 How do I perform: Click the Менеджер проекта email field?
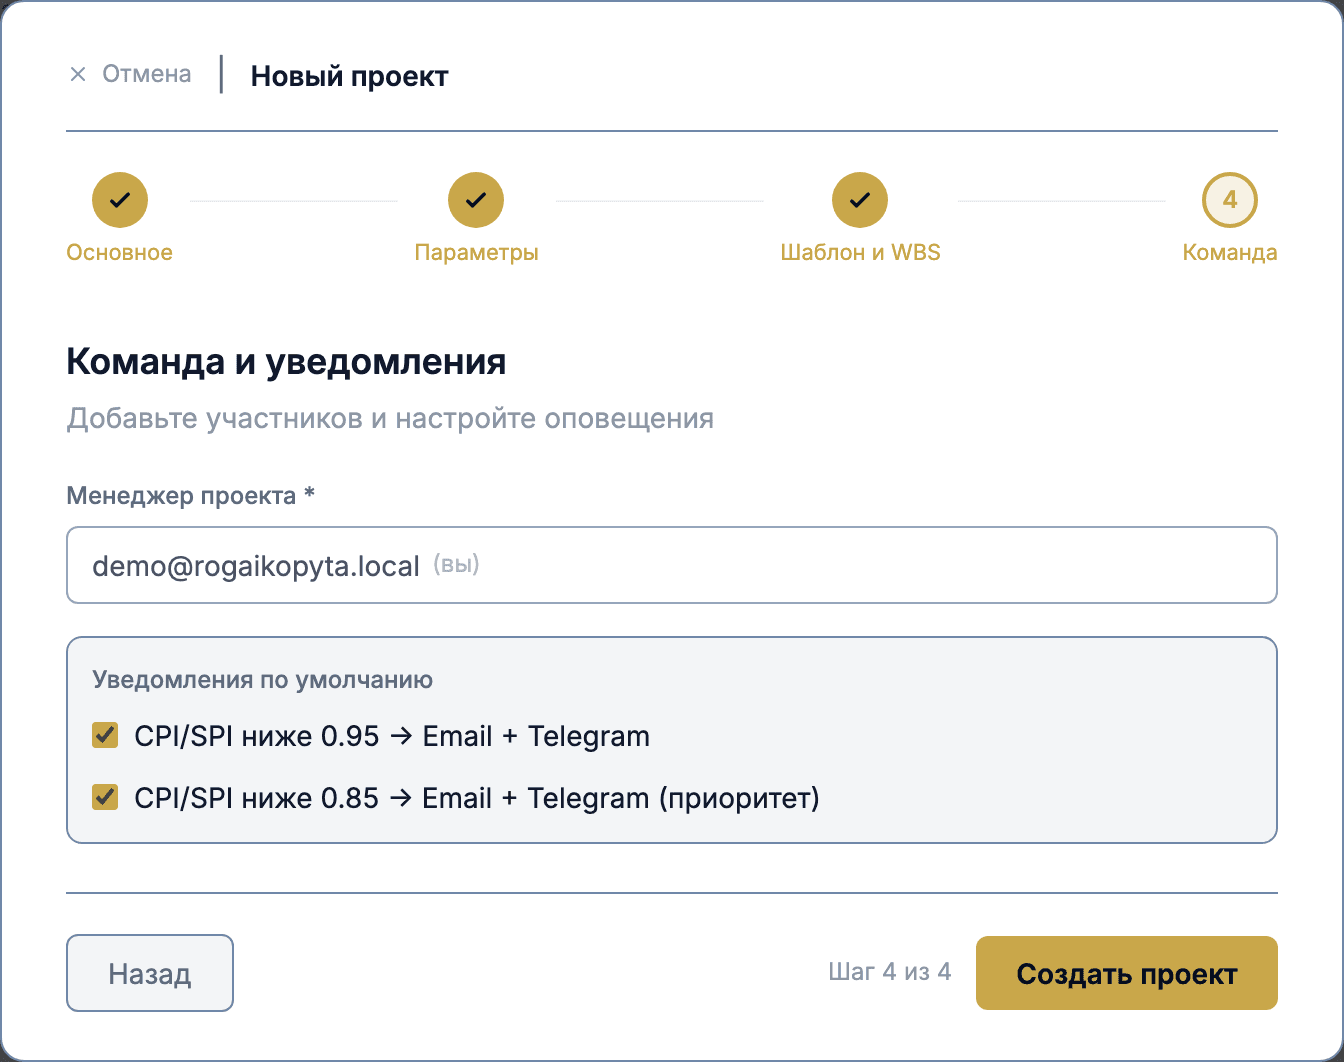tap(672, 565)
